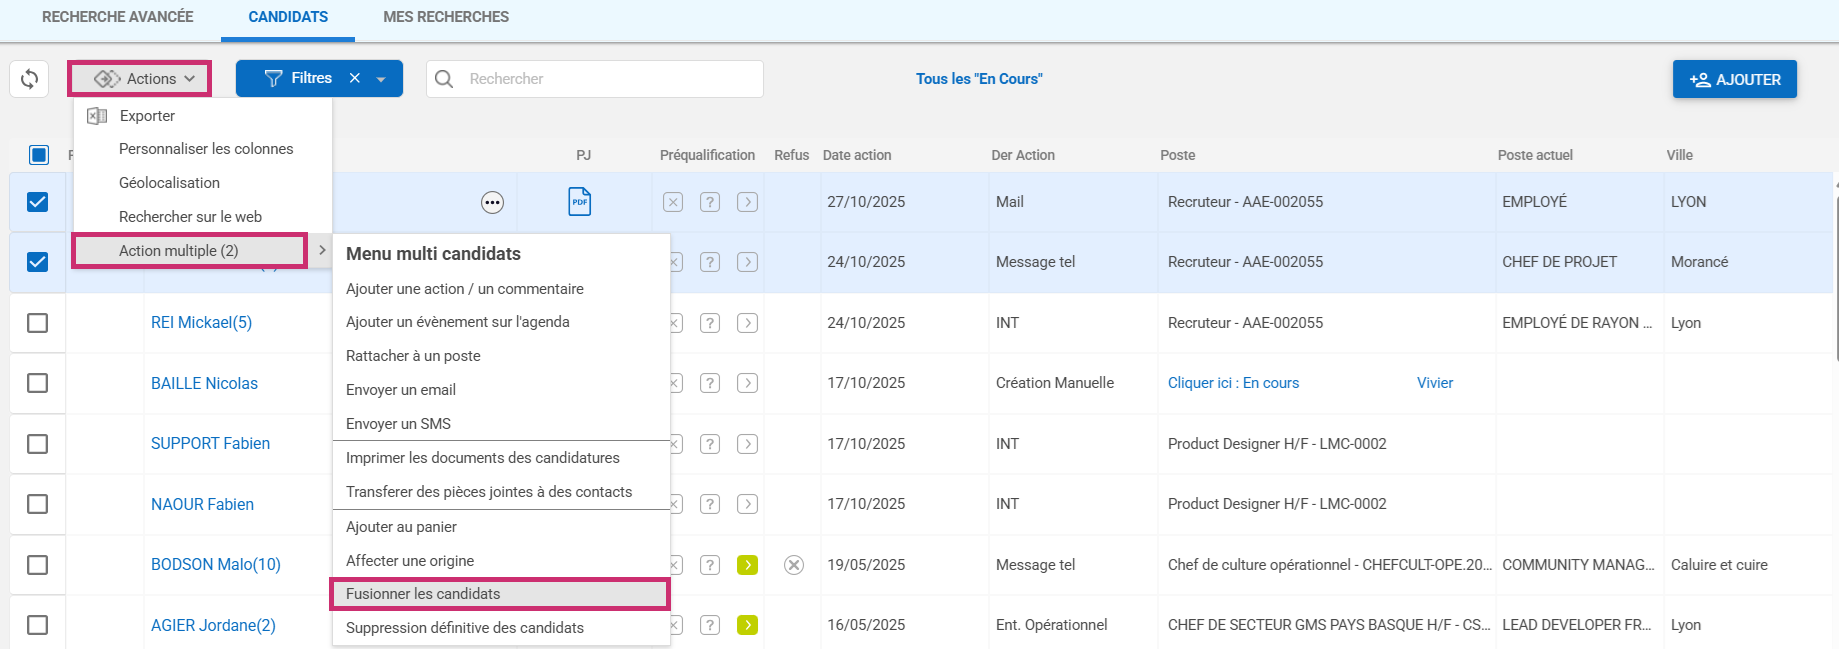This screenshot has height=649, width=1839.
Task: Toggle the select-all checkbox in header
Action: (x=38, y=155)
